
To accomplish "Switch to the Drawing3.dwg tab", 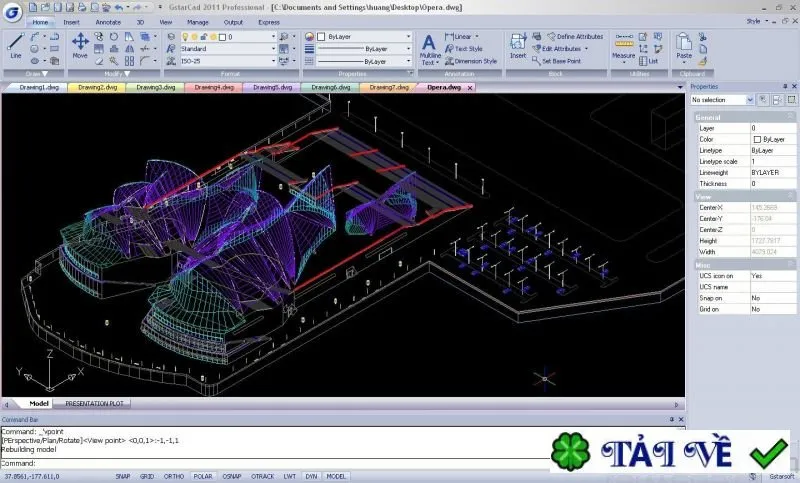I will point(156,87).
